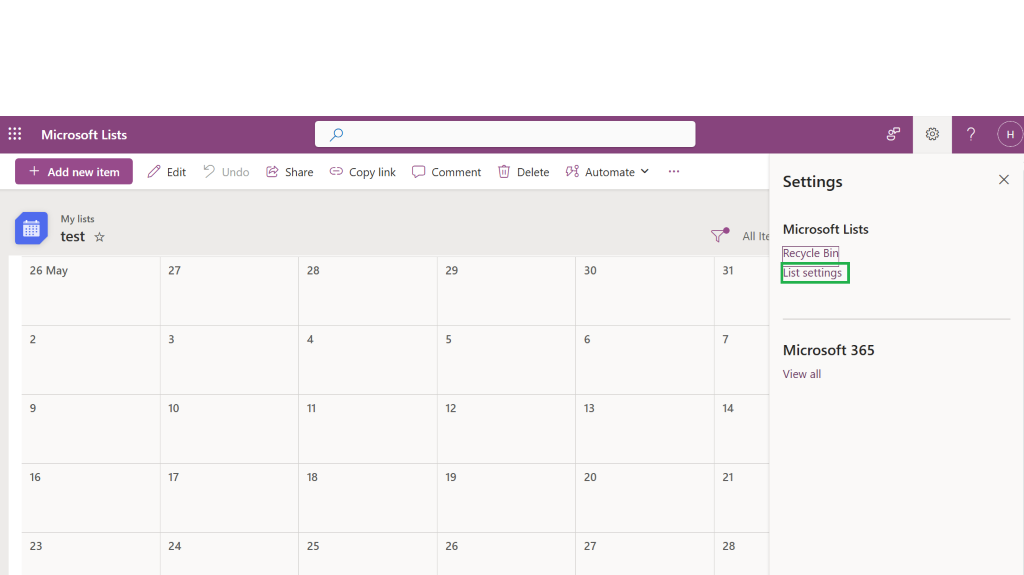1024x575 pixels.
Task: Select calendar day 25
Action: tap(368, 554)
